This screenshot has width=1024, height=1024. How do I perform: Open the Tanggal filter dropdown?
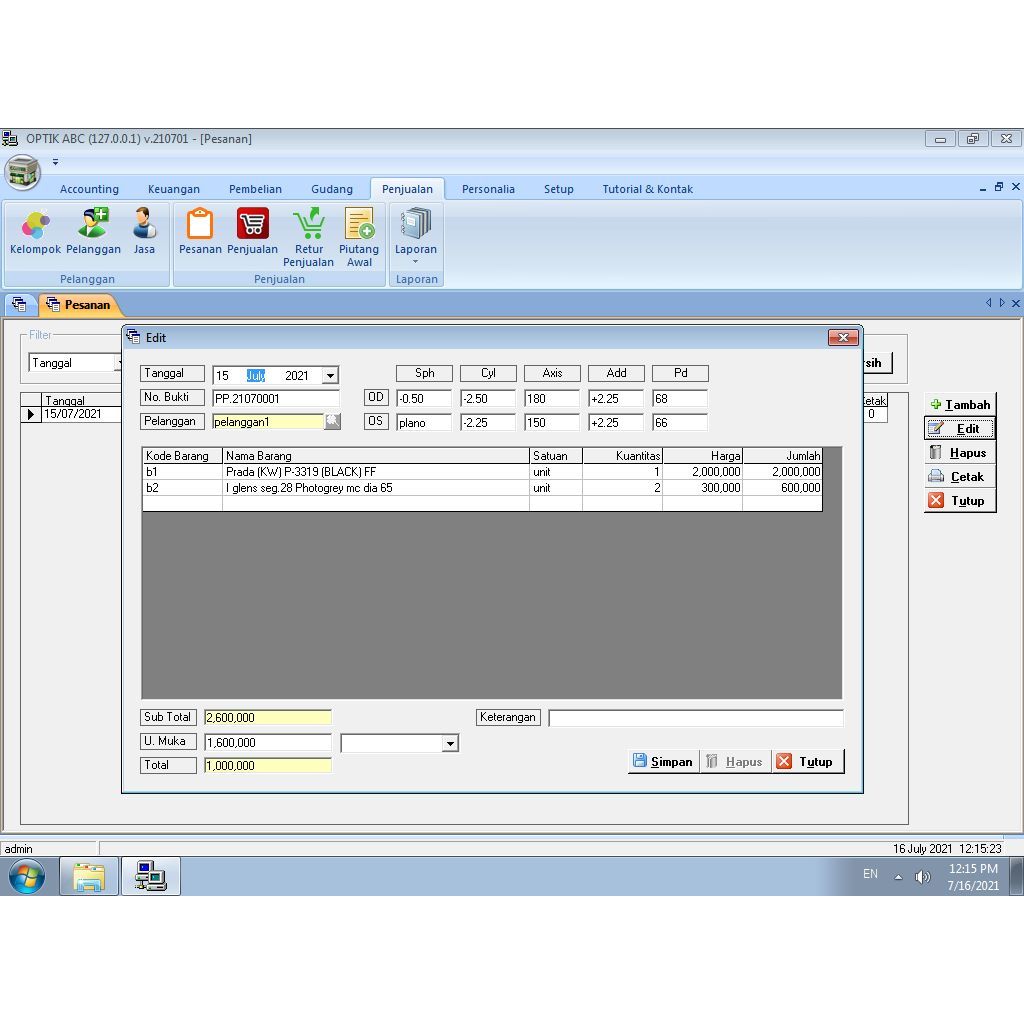(118, 363)
